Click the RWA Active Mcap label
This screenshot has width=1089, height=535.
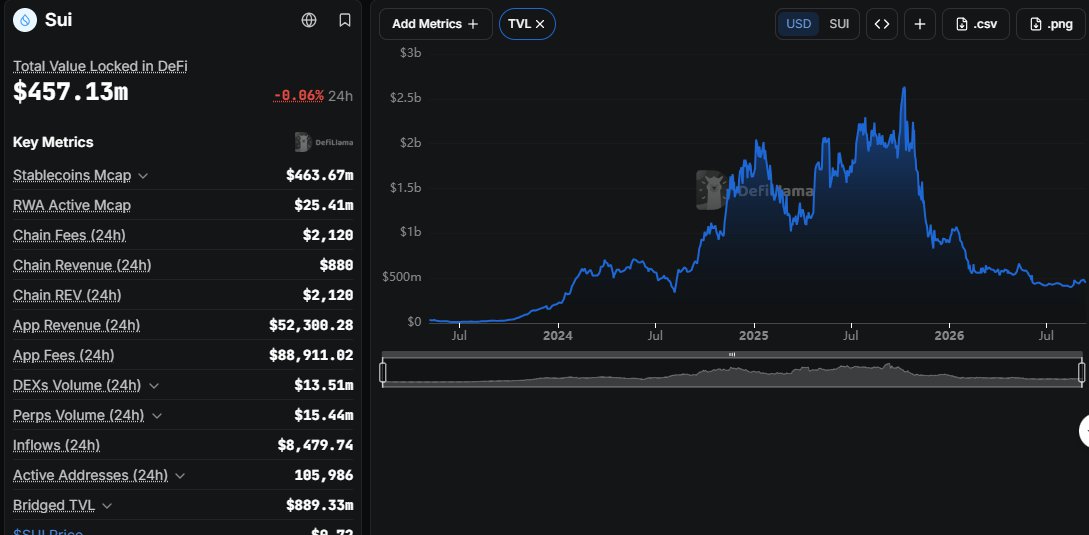click(72, 206)
